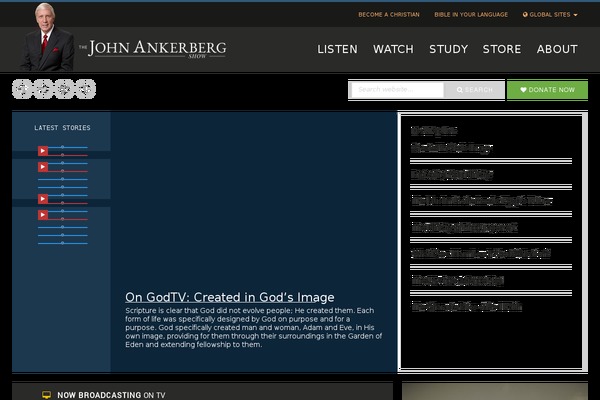Click the third gray circular social icon

[x=64, y=89]
